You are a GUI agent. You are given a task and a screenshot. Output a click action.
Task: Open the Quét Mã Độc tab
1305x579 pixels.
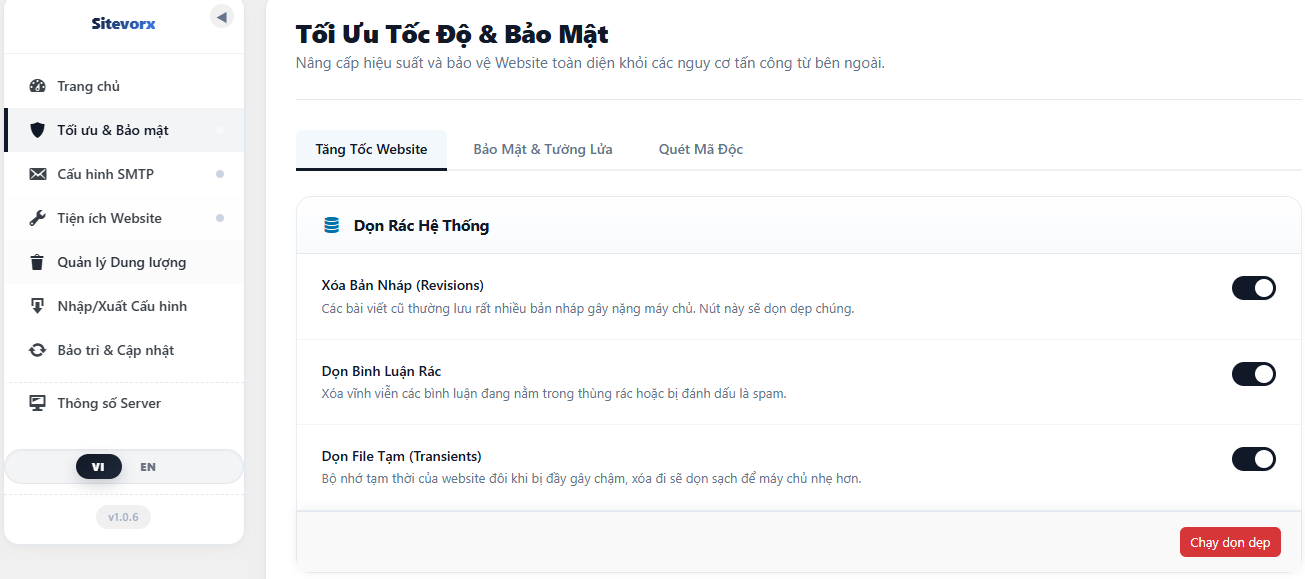click(x=701, y=150)
